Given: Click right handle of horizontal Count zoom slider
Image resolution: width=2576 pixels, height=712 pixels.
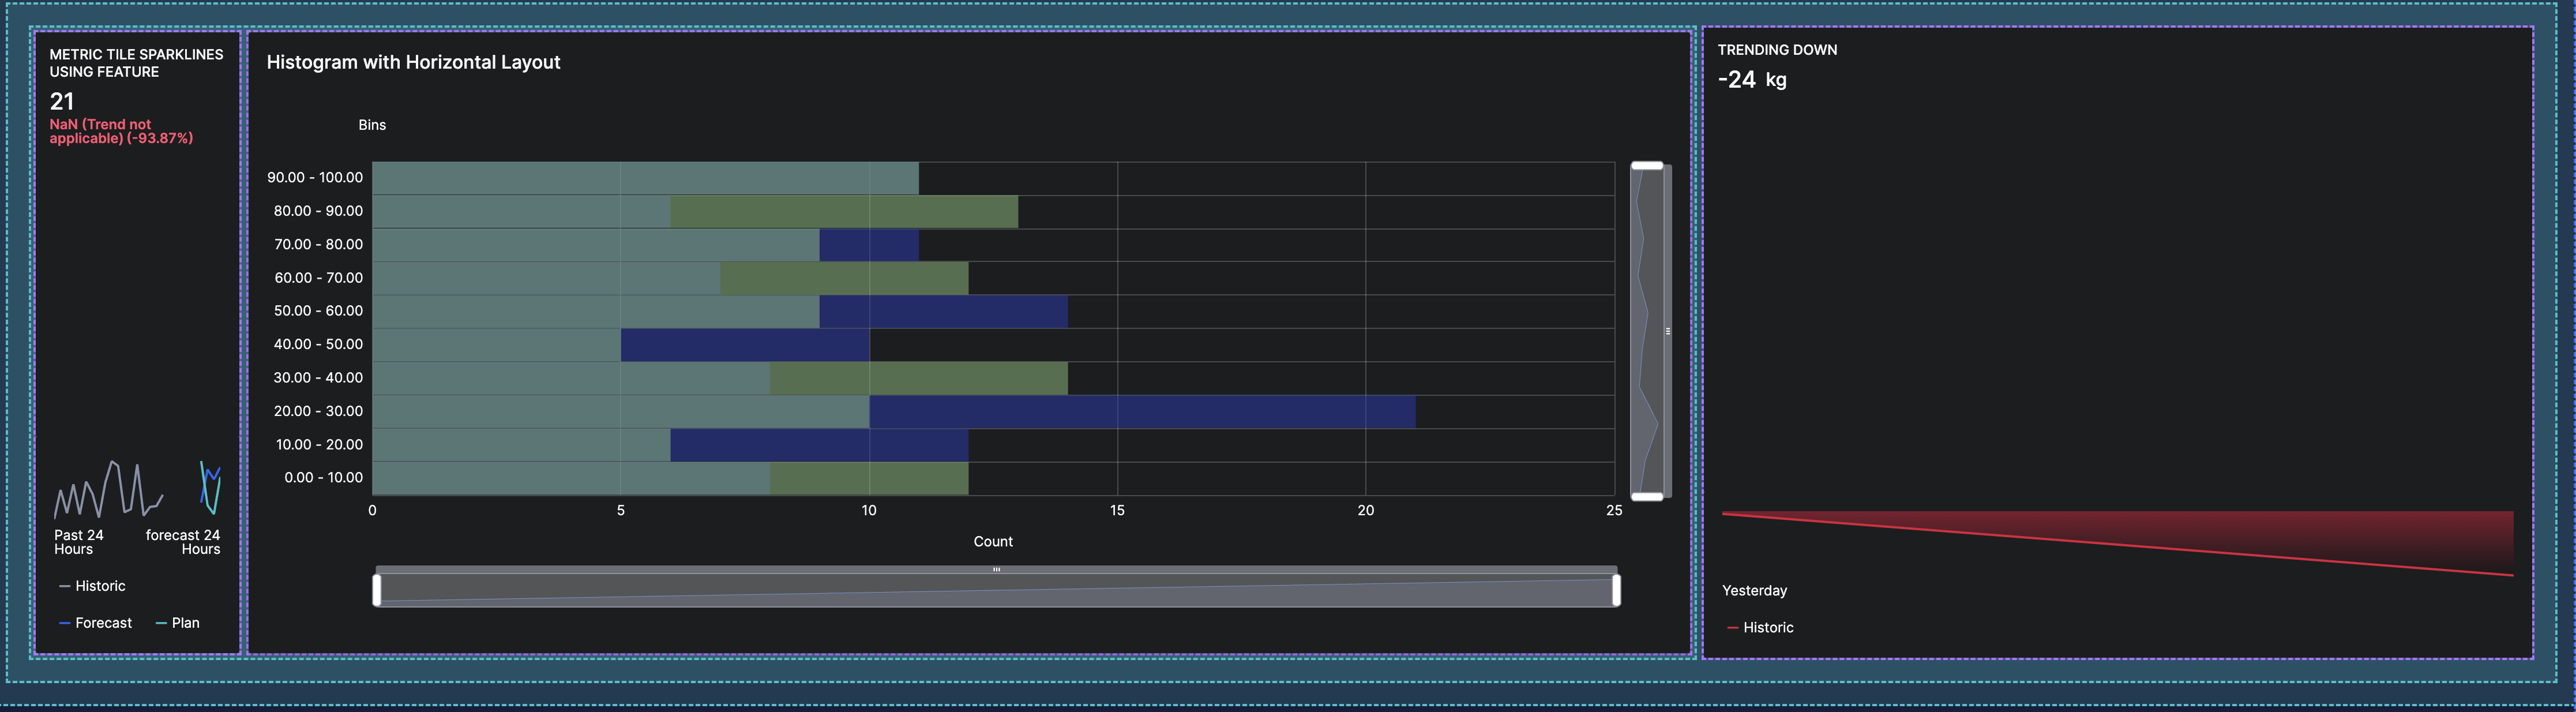Looking at the screenshot, I should click(x=1616, y=590).
